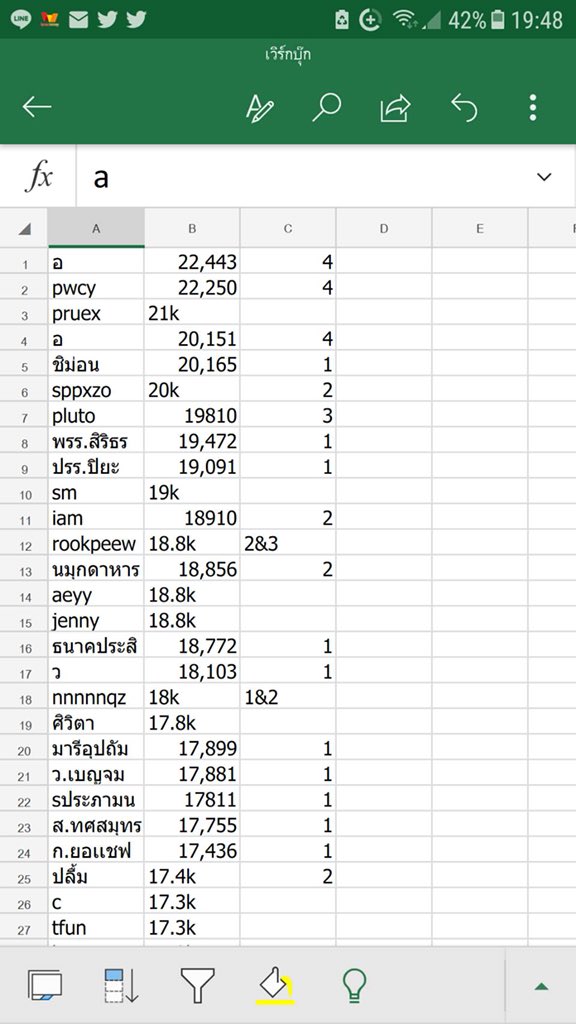Viewport: 576px width, 1024px height.
Task: Expand the bottom ribbon with the up arrow
Action: point(541,986)
